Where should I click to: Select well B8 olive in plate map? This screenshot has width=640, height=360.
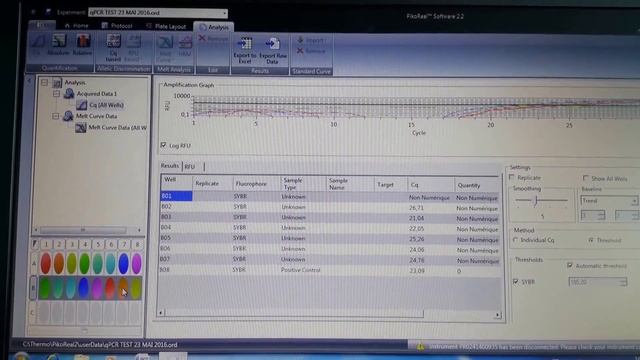click(x=136, y=288)
